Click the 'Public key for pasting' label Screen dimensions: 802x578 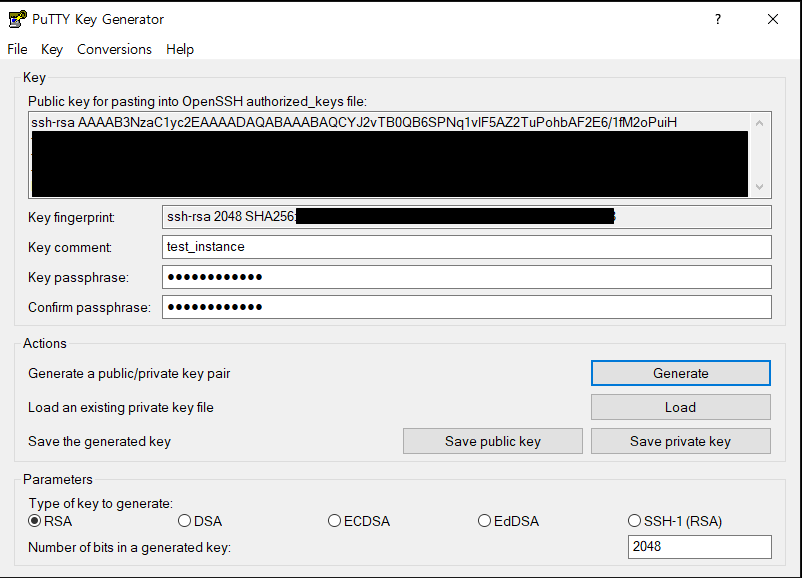(x=197, y=101)
